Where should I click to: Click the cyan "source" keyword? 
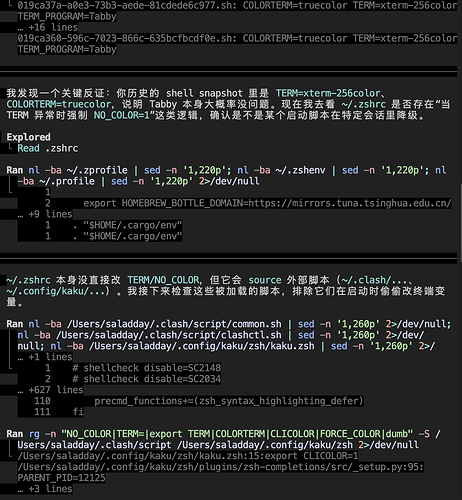pyautogui.click(x=265, y=280)
